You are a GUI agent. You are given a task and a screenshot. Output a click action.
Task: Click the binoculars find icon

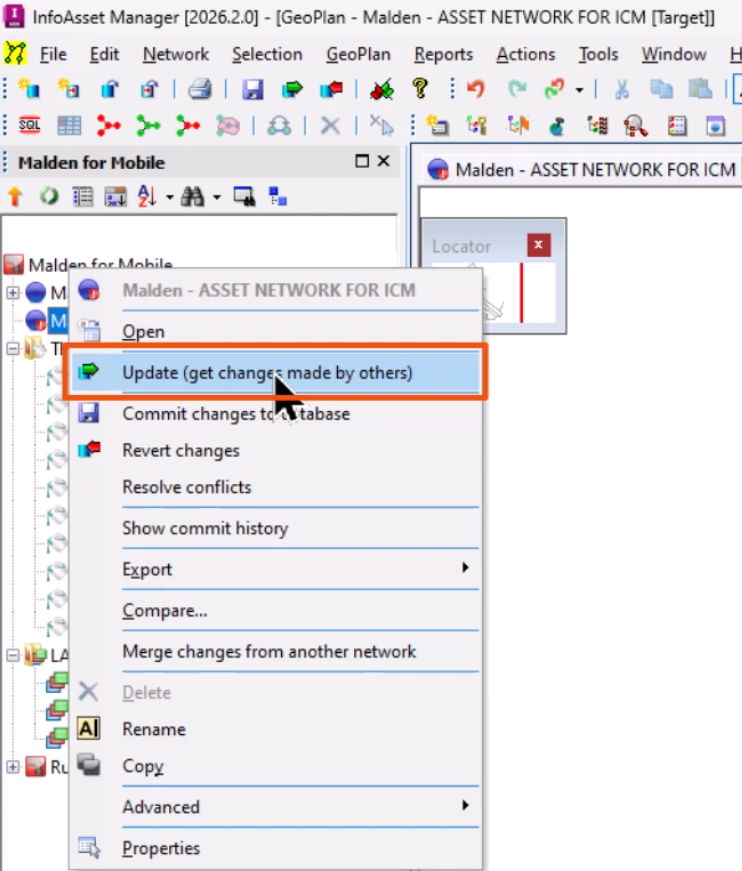(192, 197)
